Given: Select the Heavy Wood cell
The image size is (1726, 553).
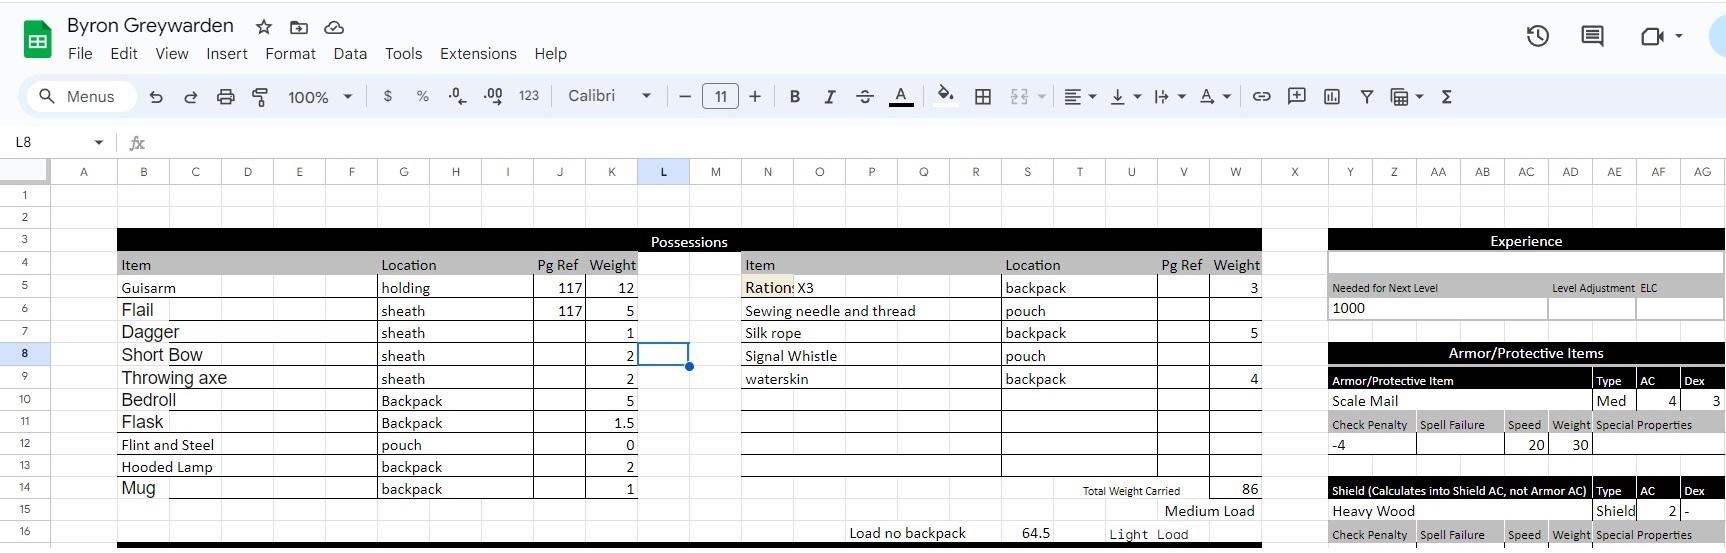Looking at the screenshot, I should tap(1459, 511).
